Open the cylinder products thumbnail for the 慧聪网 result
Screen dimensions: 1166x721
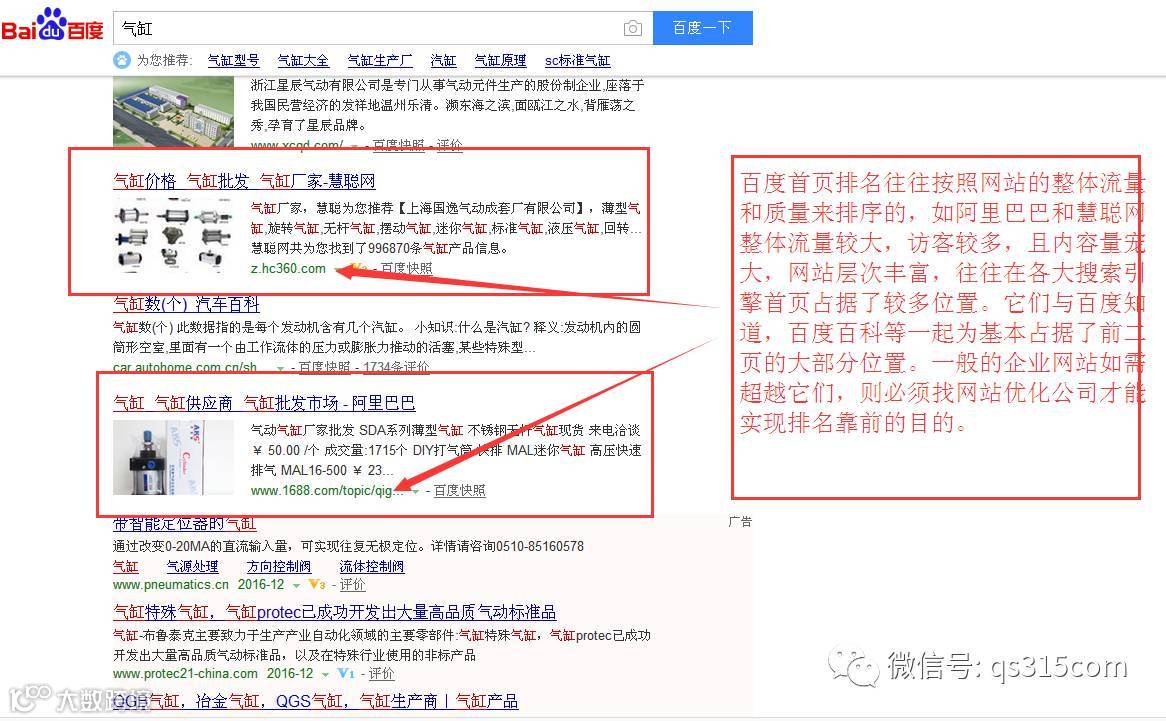tap(173, 236)
